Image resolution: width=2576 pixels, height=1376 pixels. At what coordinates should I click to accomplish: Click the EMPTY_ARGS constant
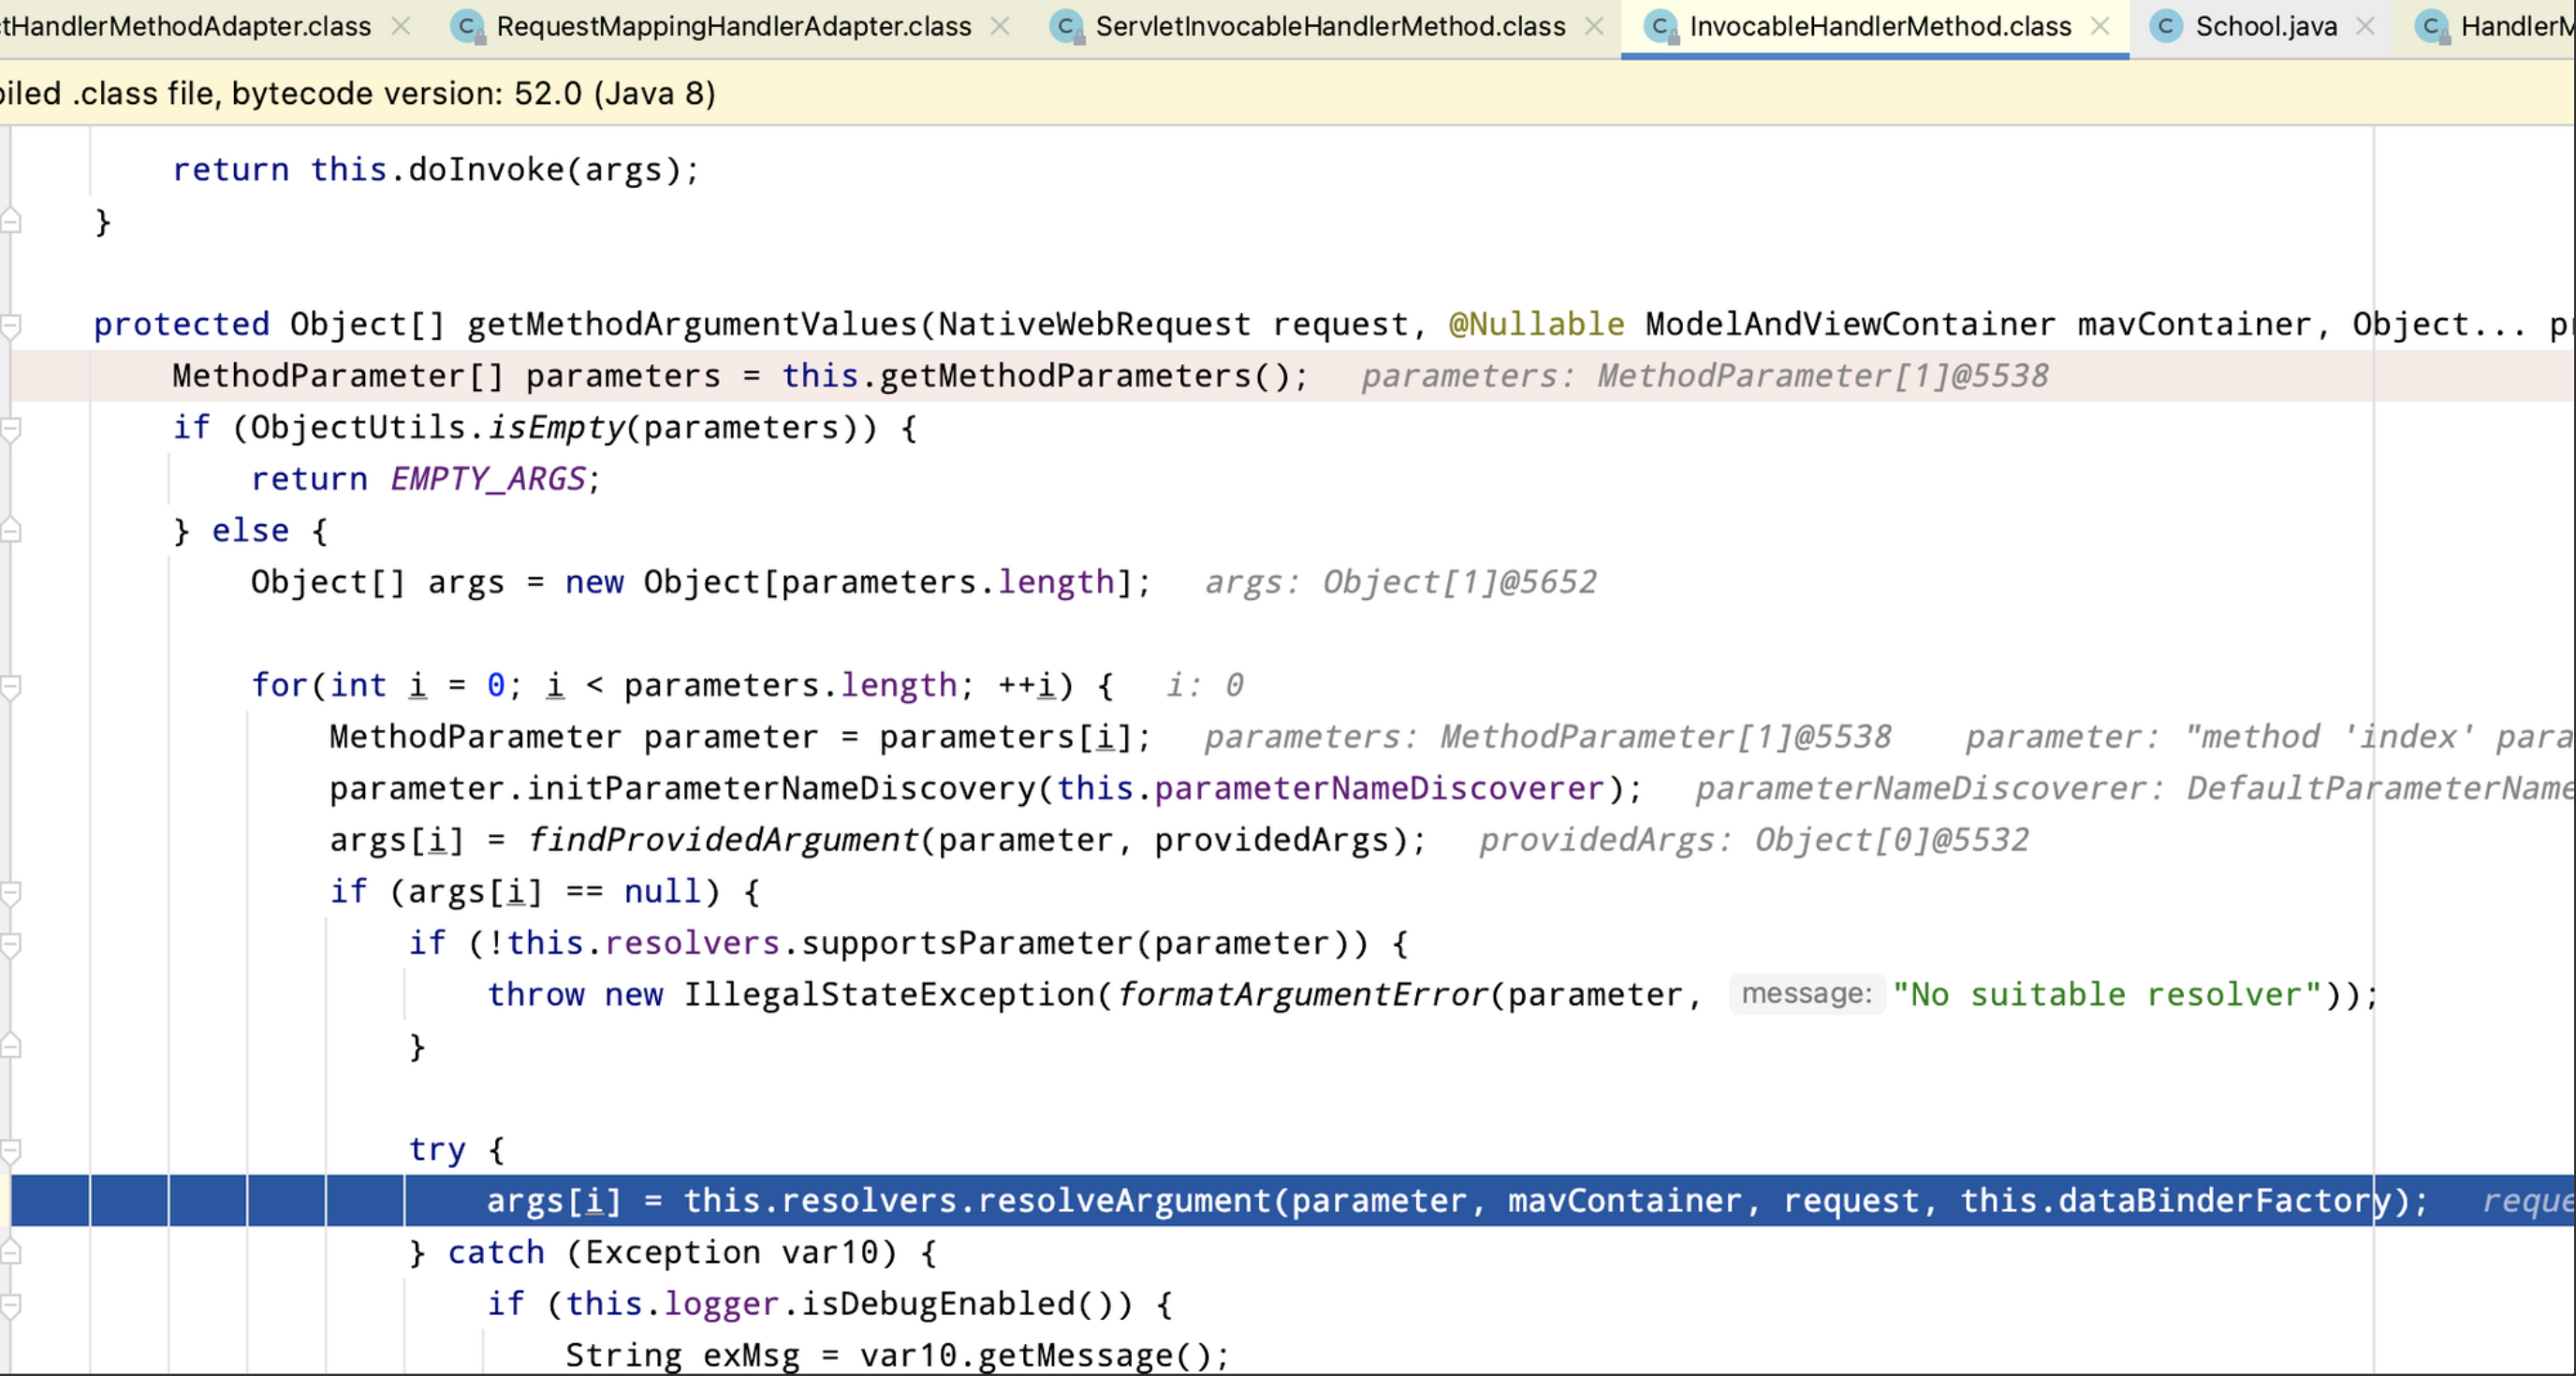click(488, 479)
